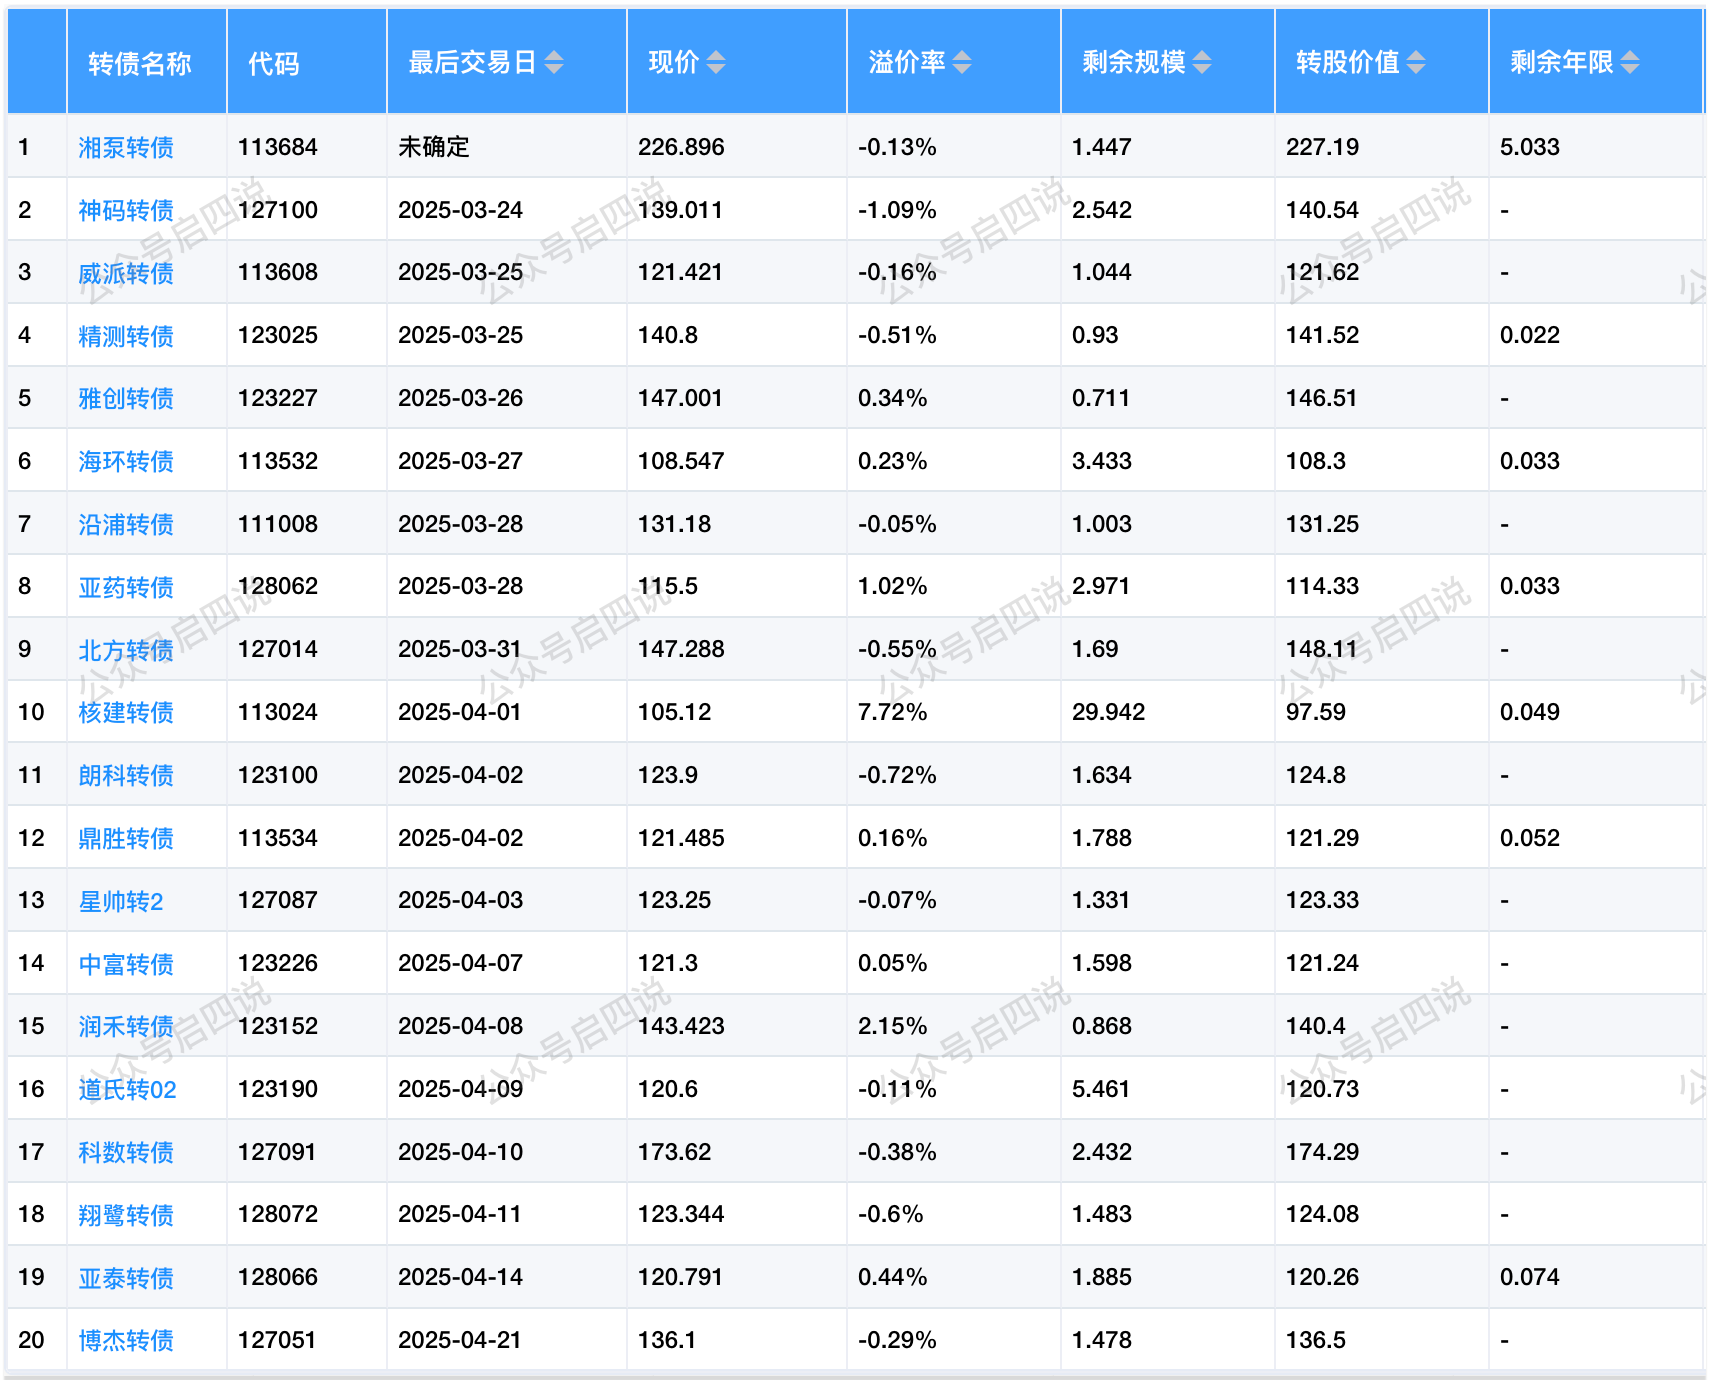Select code cell 113684
1710x1380 pixels.
(x=278, y=147)
